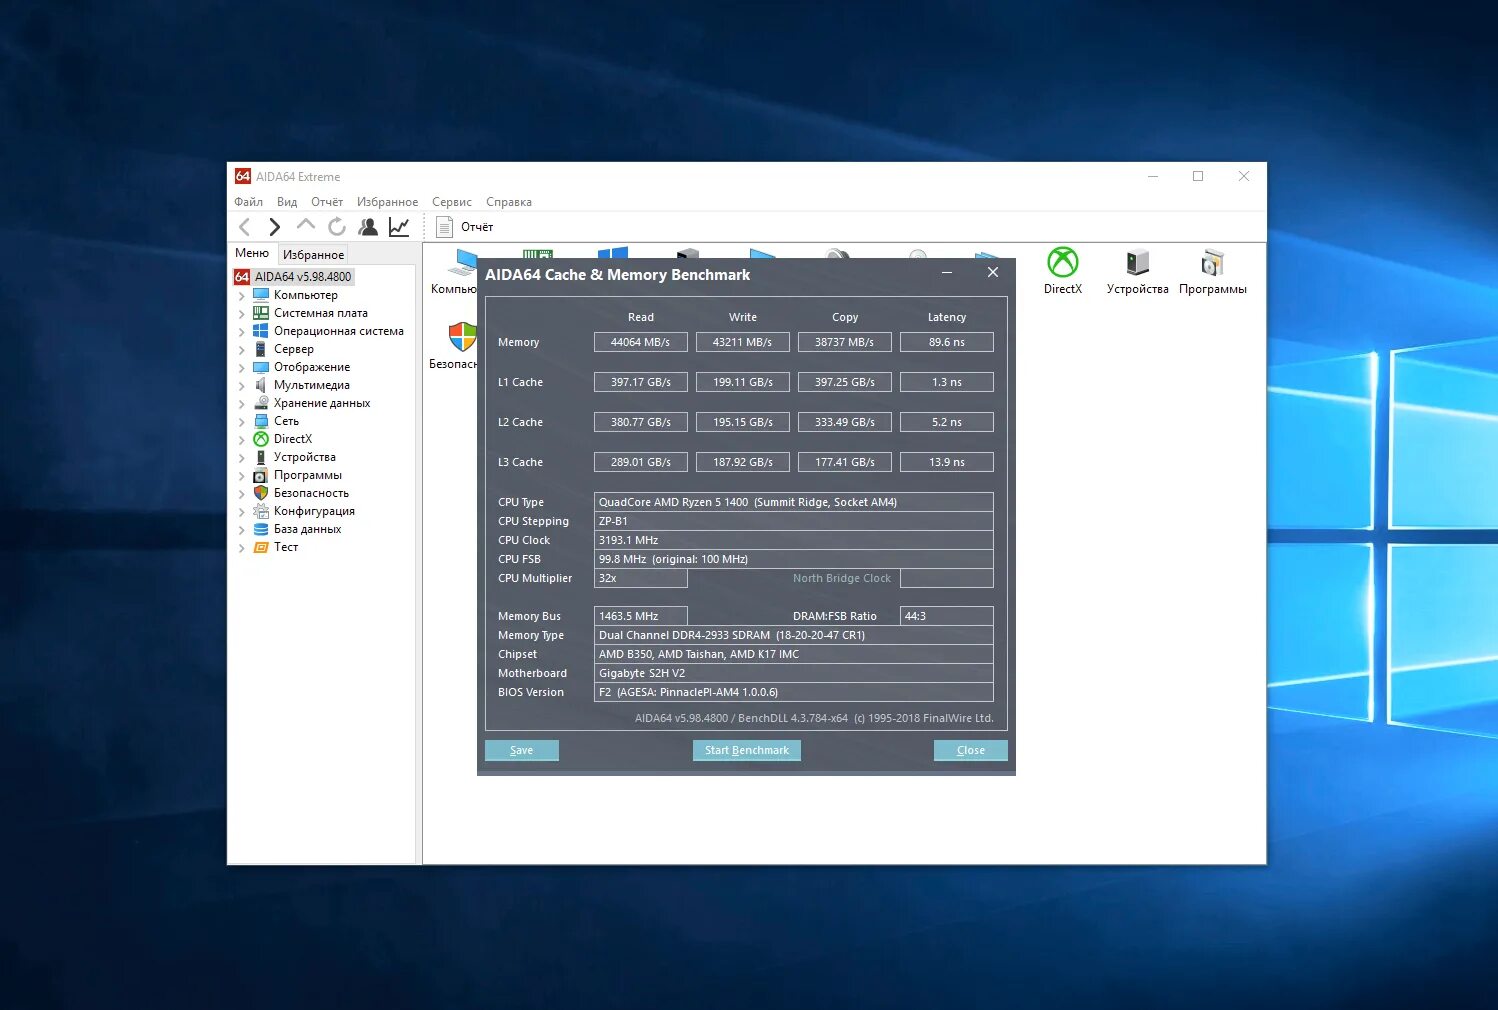Select Системная плата in the tree

(320, 313)
